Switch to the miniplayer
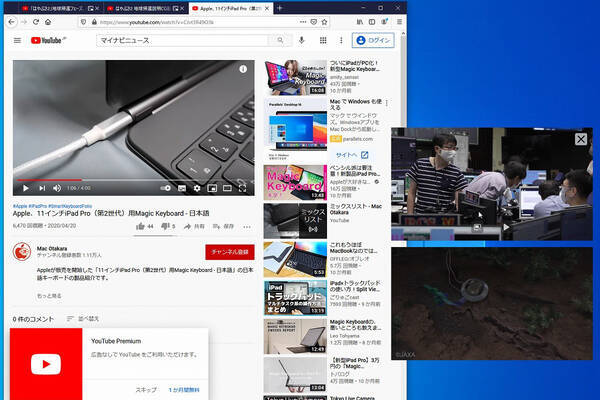600x400 pixels. tap(212, 188)
